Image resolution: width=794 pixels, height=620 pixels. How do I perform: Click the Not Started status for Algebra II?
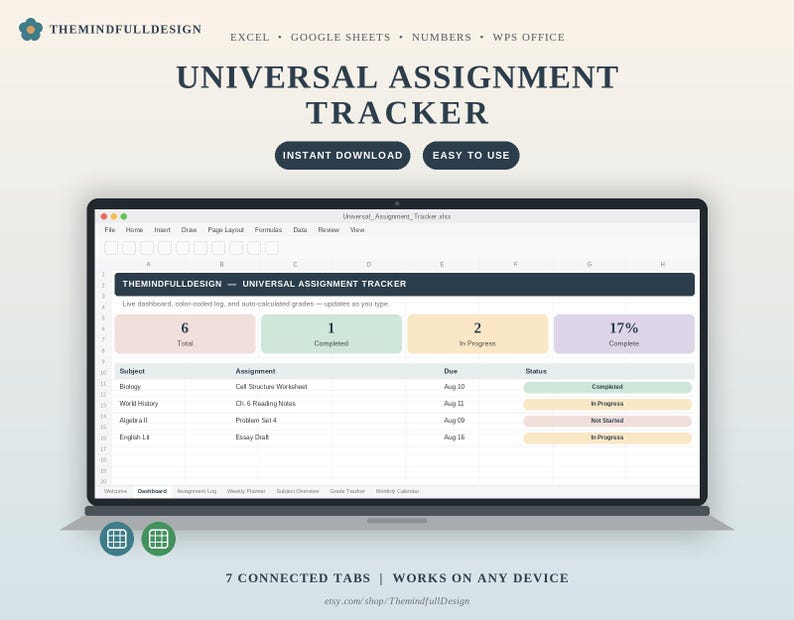[607, 421]
